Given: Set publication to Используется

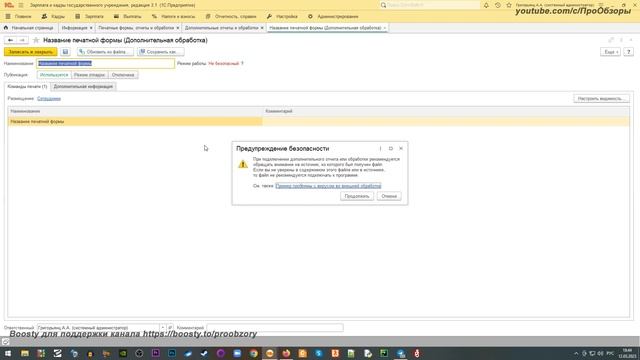Looking at the screenshot, I should 54,75.
